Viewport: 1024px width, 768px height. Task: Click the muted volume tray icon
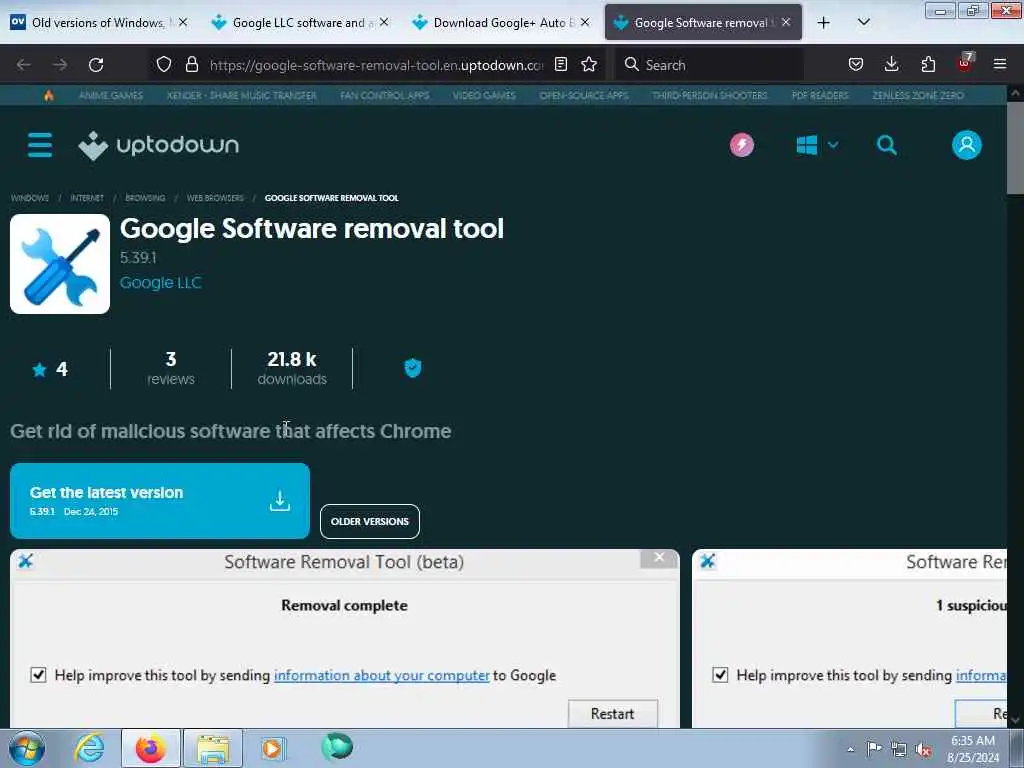[923, 749]
